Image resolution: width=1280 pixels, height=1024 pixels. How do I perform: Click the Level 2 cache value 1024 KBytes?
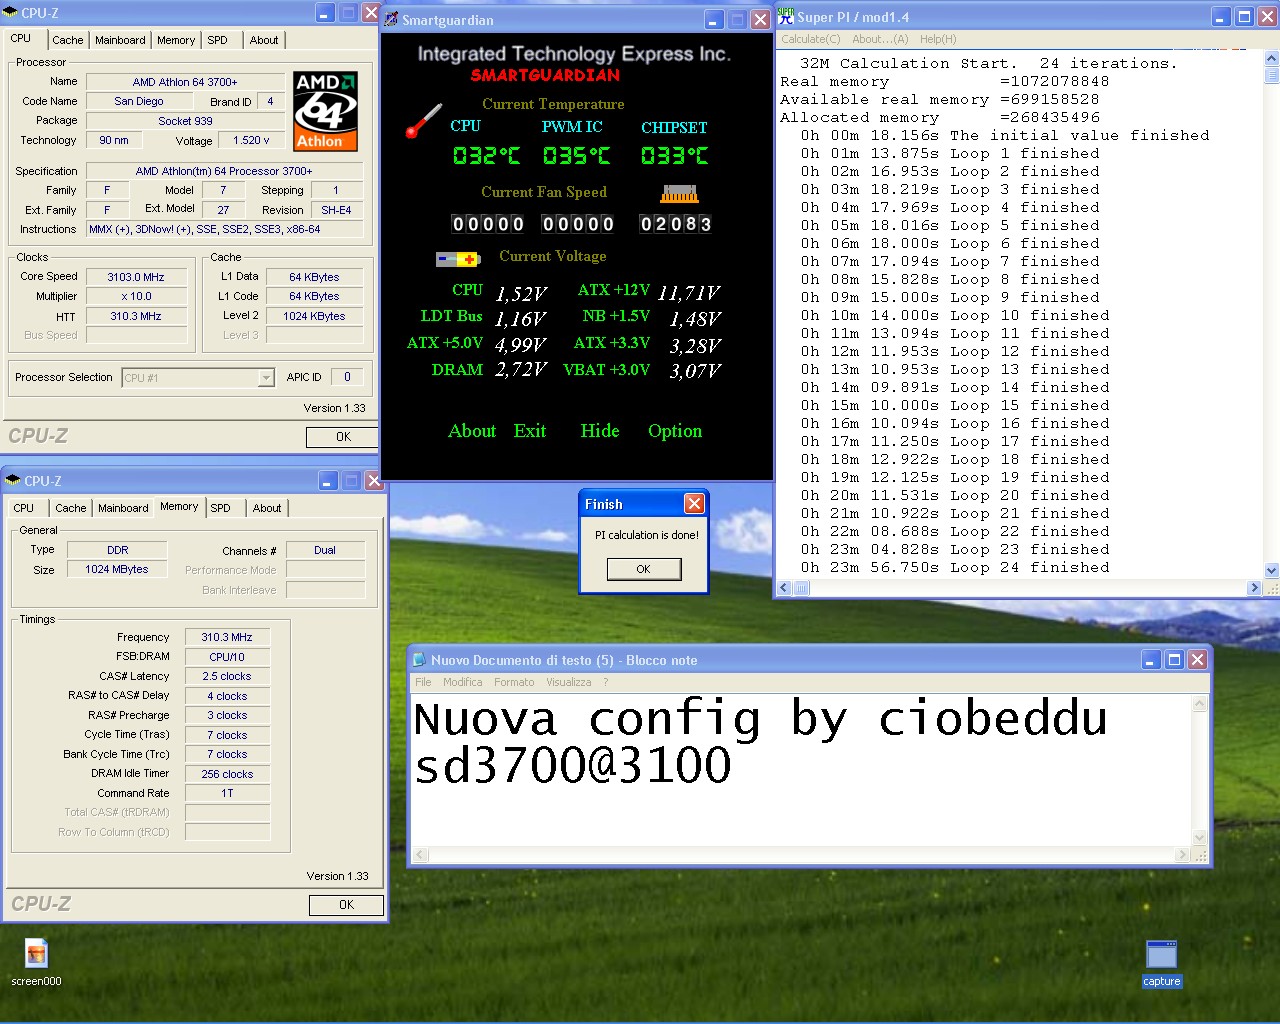coord(314,316)
